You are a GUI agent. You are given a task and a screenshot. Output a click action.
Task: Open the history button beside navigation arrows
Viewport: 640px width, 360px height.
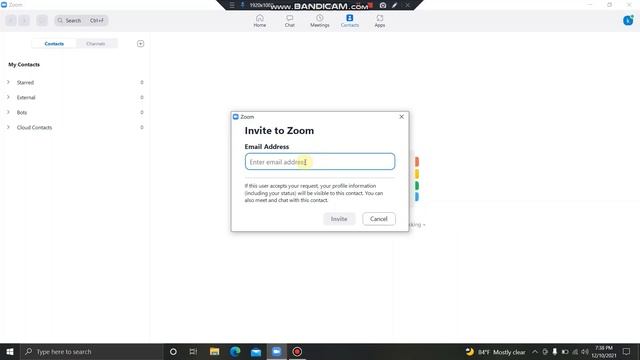tap(42, 20)
